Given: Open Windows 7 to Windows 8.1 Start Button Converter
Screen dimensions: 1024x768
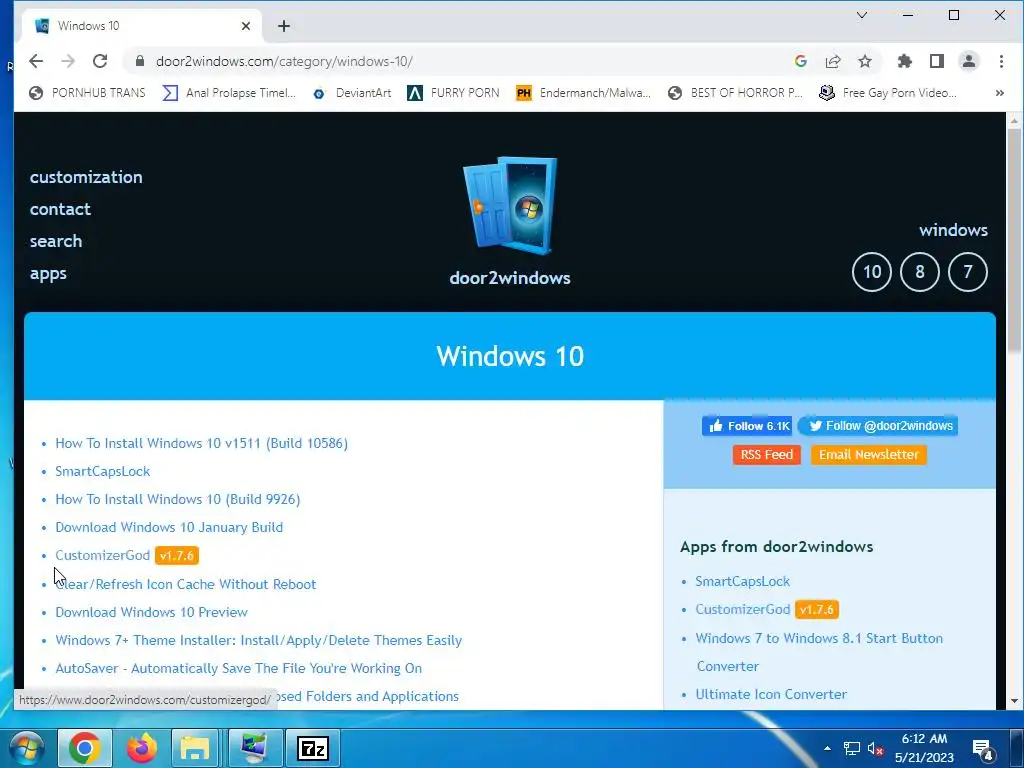Looking at the screenshot, I should point(819,652).
